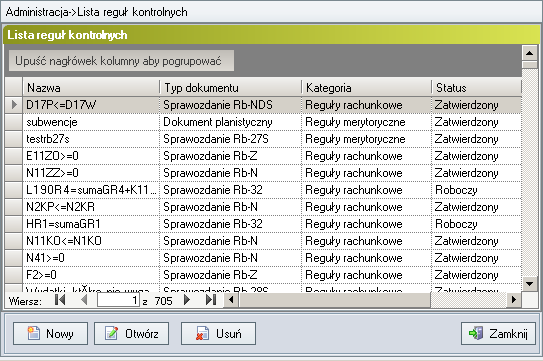Sort by Kategoria column header
This screenshot has width=543, height=361.
click(x=366, y=88)
